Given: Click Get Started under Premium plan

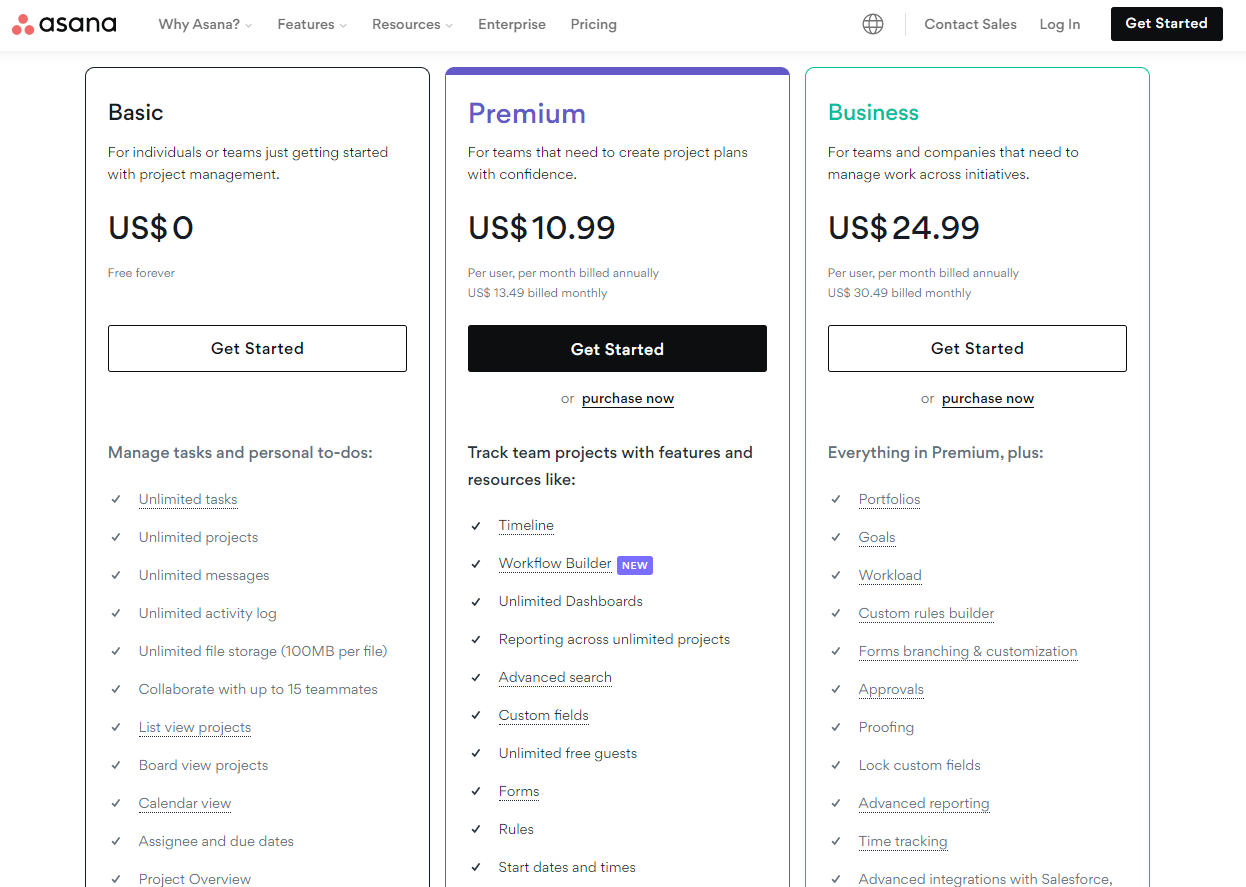Looking at the screenshot, I should point(617,349).
